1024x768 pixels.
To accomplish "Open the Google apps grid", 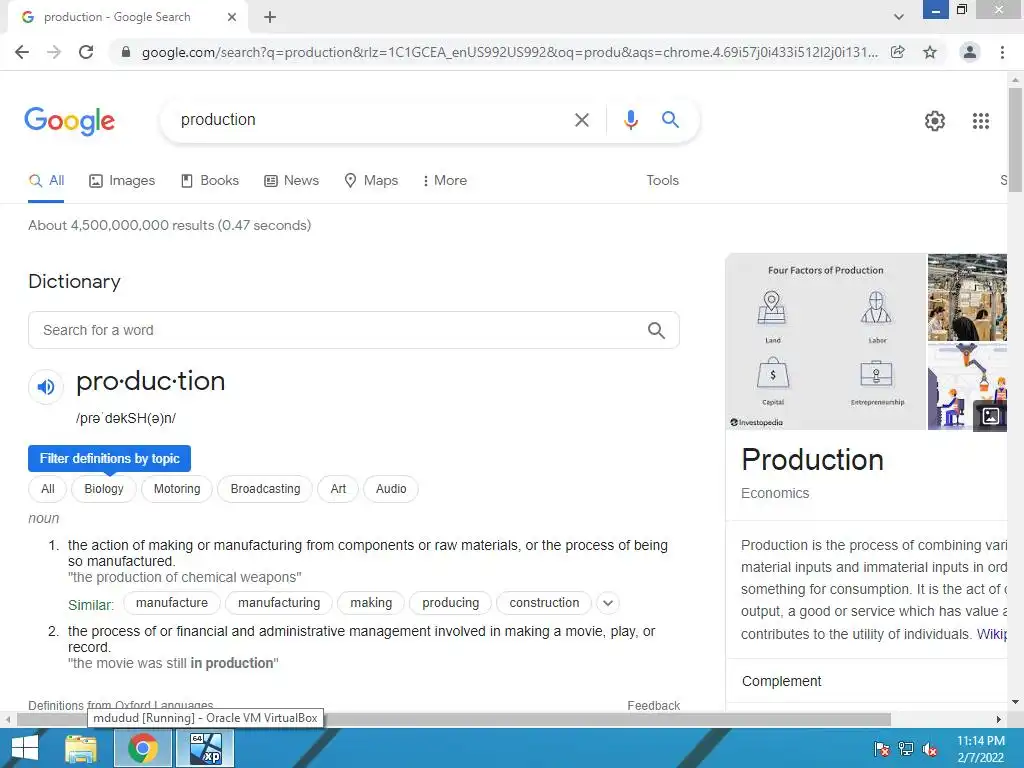I will 981,121.
